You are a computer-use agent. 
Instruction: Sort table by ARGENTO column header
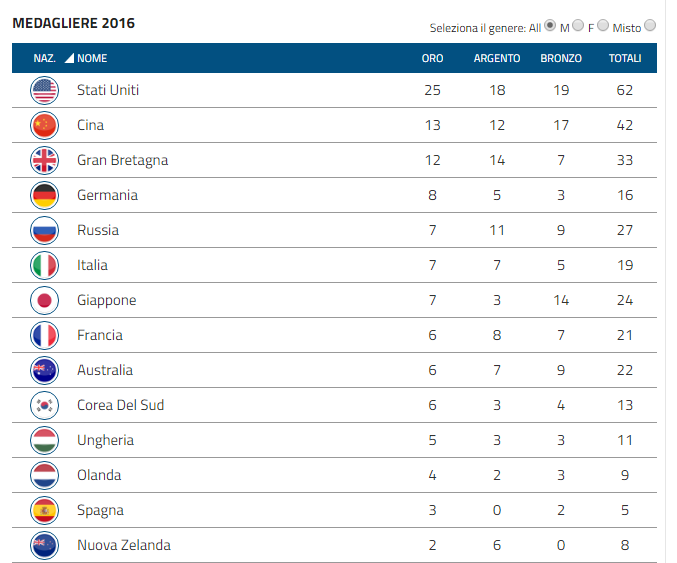click(497, 58)
